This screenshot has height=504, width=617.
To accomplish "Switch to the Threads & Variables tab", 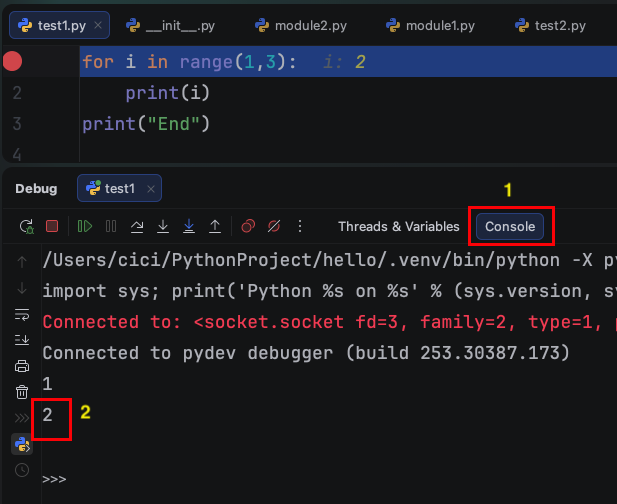I will tap(398, 227).
